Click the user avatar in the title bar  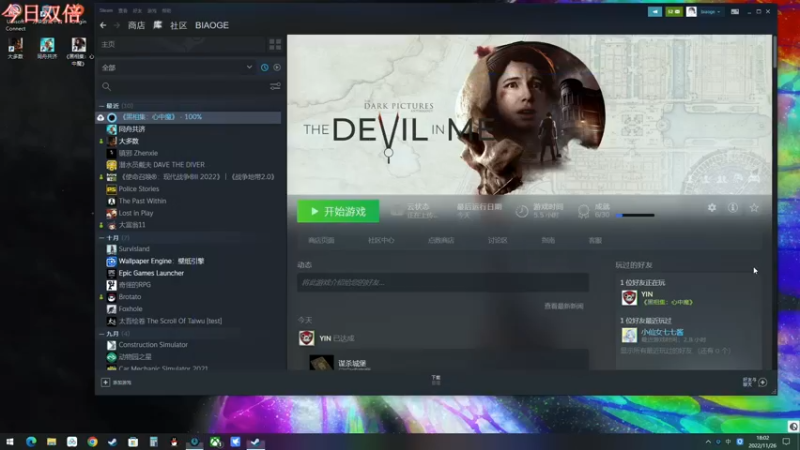pos(691,11)
